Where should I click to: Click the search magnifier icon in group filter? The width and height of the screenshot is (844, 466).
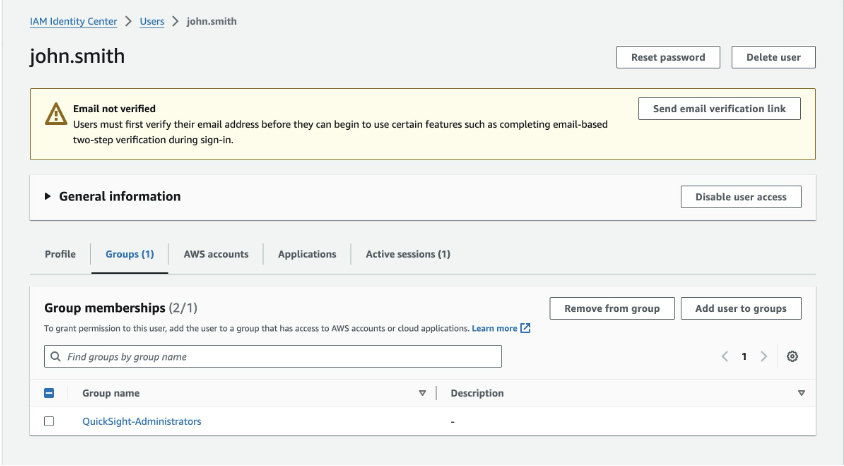(55, 357)
